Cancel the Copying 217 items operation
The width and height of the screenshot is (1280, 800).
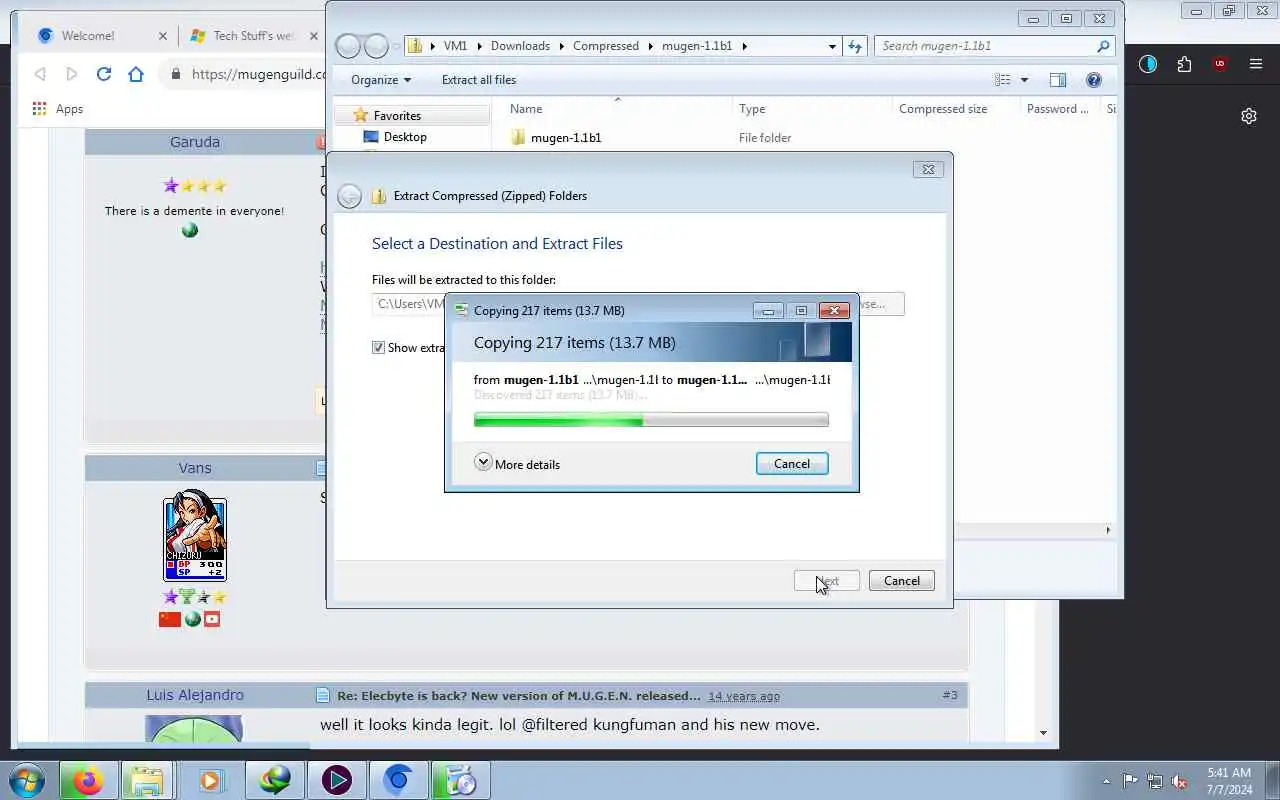point(792,464)
